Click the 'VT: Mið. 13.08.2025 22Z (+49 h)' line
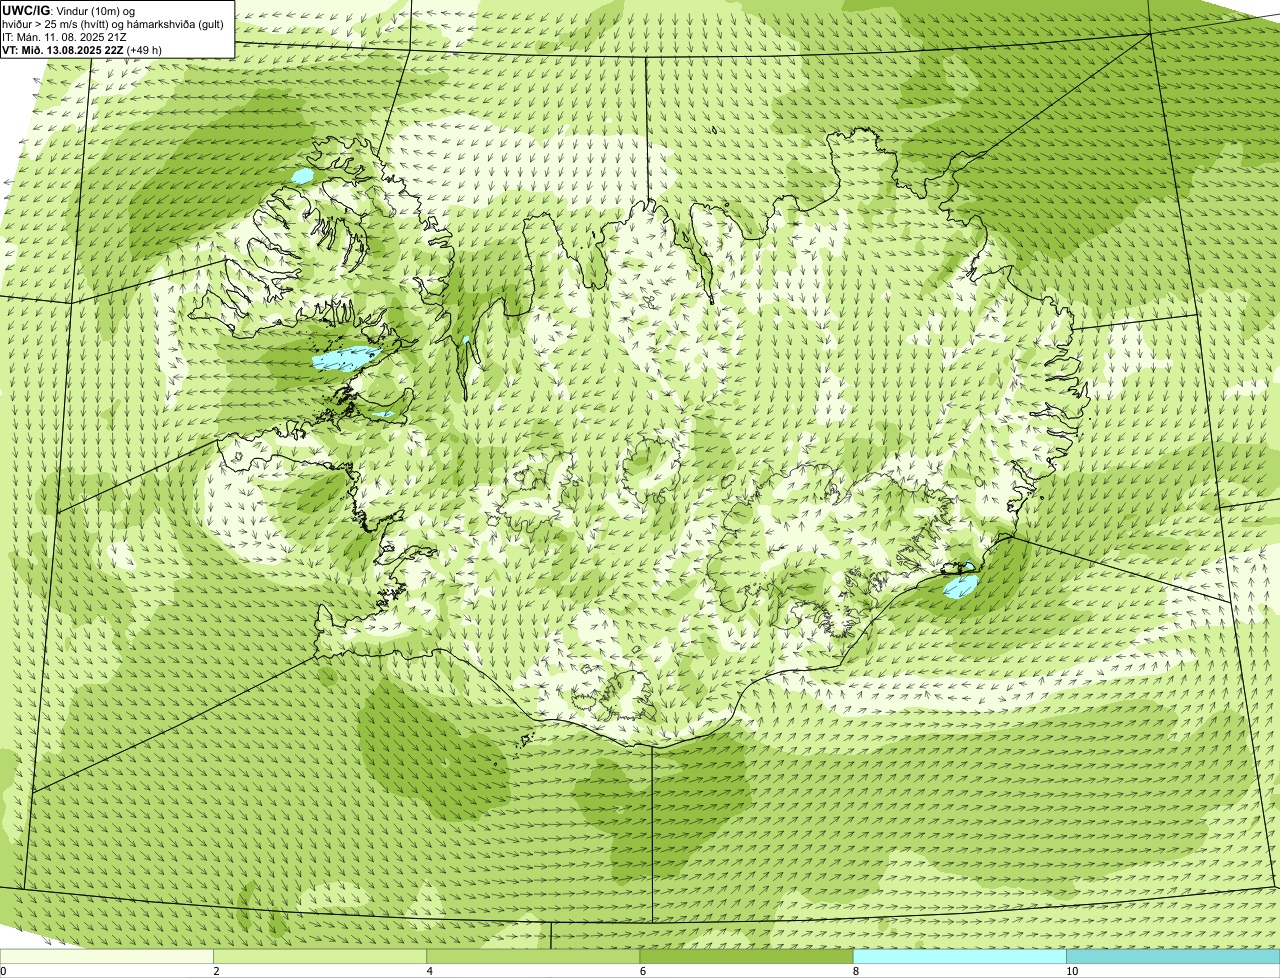The image size is (1280, 978). [x=82, y=50]
